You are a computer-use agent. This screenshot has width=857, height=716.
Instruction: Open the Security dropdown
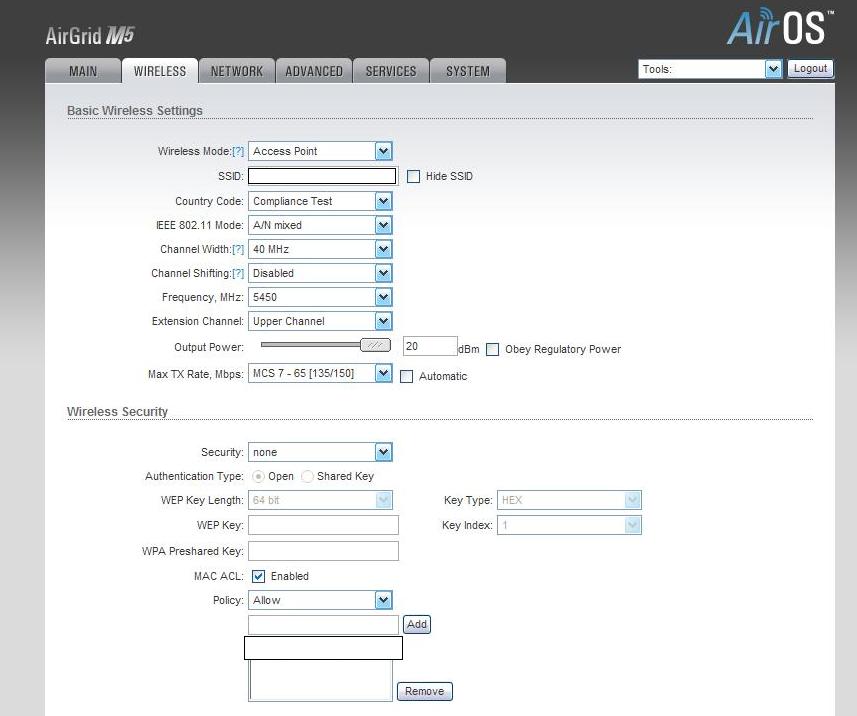tap(320, 452)
